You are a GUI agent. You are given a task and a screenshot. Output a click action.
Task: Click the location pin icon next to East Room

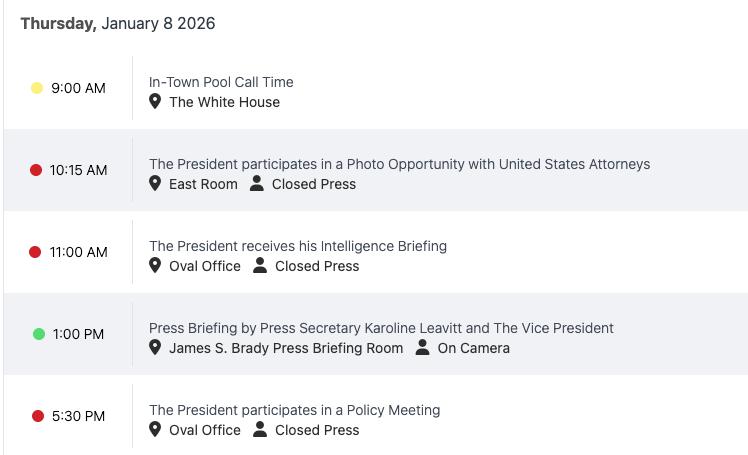click(x=155, y=184)
